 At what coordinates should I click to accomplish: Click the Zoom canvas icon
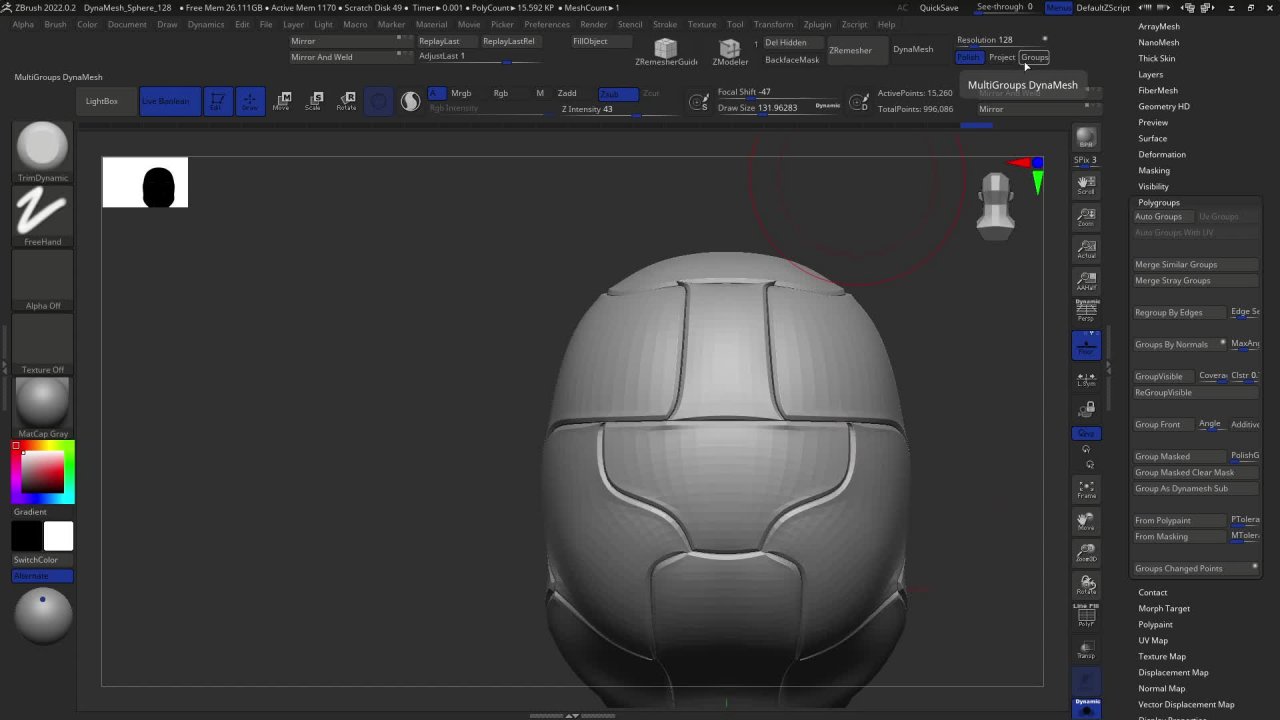pyautogui.click(x=1086, y=216)
